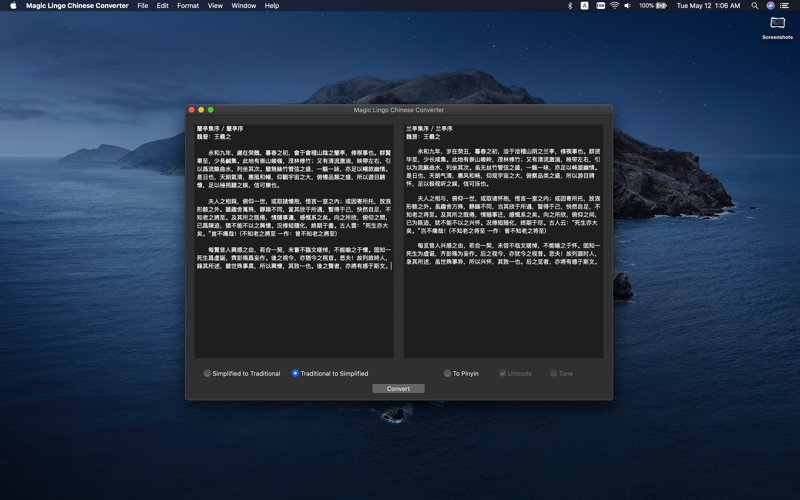Click the battery status icon
This screenshot has width=800, height=500.
(653, 6)
